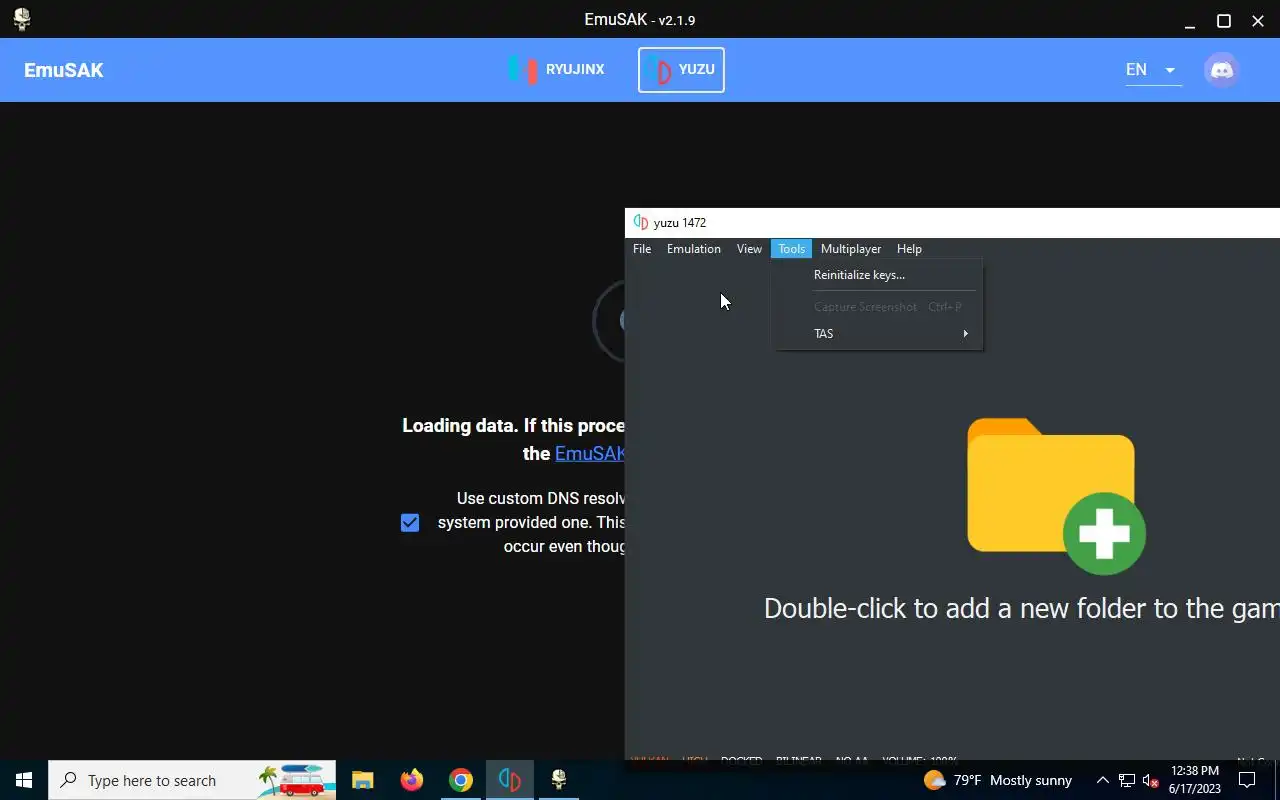Open the weather widget showing 79°F
Viewport: 1280px width, 800px height.
[998, 780]
